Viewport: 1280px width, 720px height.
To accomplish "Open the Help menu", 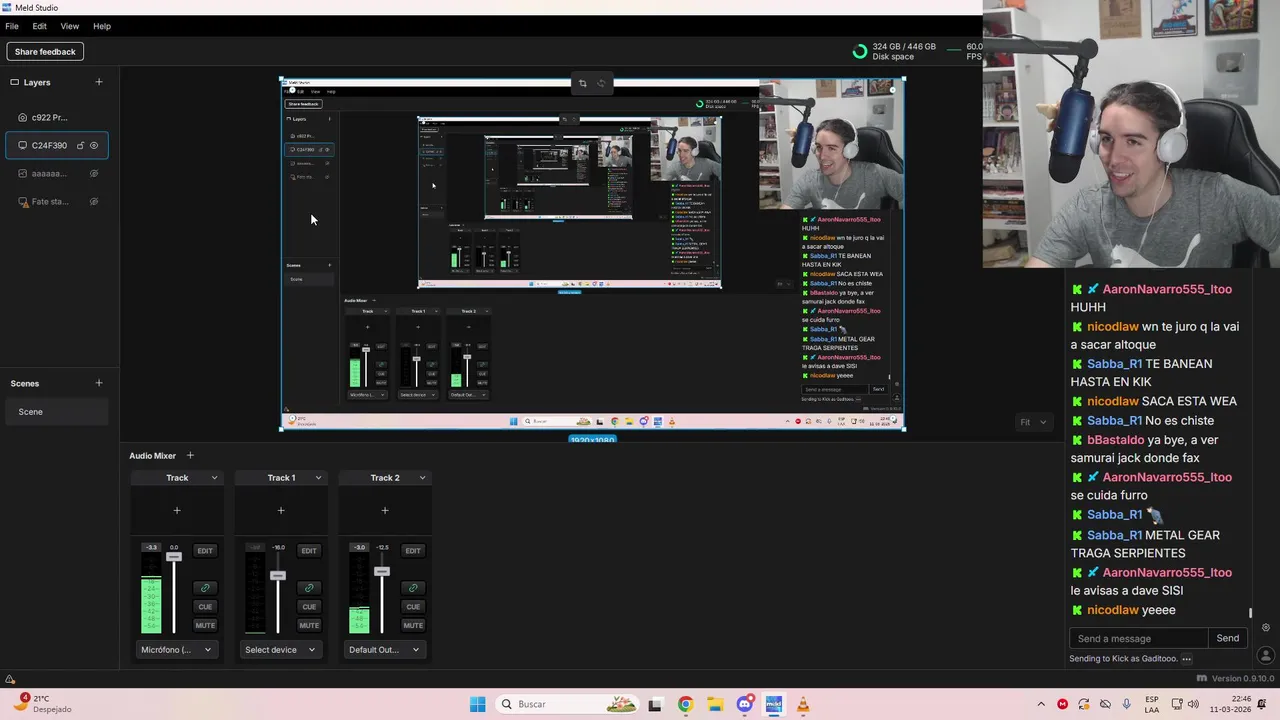I will pos(102,26).
